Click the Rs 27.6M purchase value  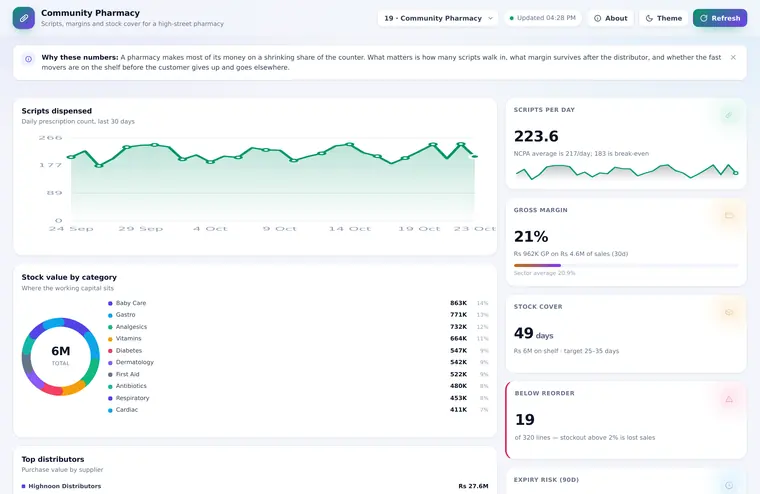(473, 486)
